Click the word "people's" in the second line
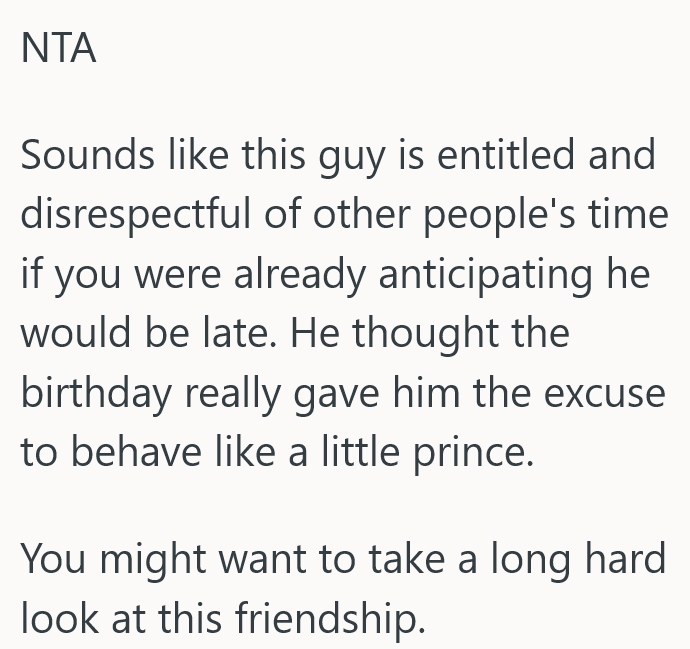 511,214
